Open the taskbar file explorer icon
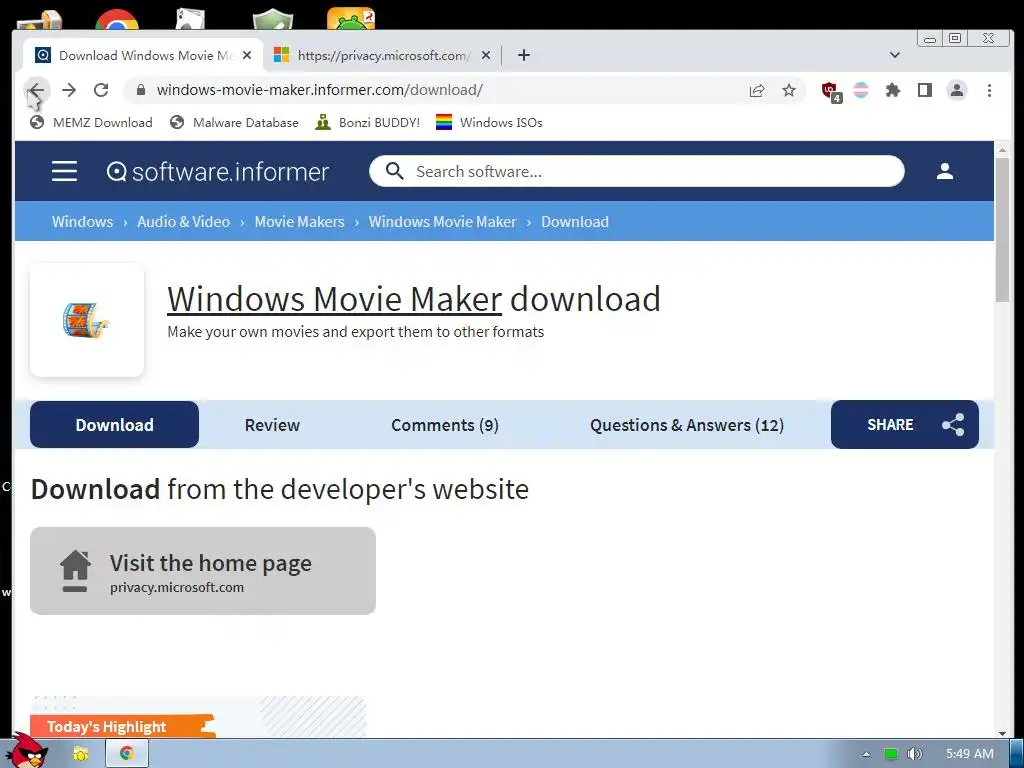The width and height of the screenshot is (1024, 768). click(x=81, y=754)
